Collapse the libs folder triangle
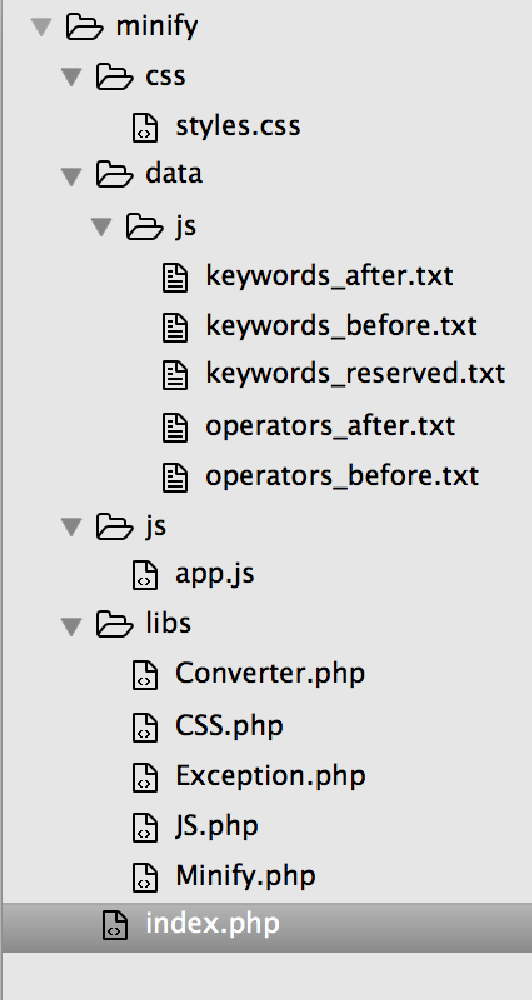532x1000 pixels. tap(71, 626)
